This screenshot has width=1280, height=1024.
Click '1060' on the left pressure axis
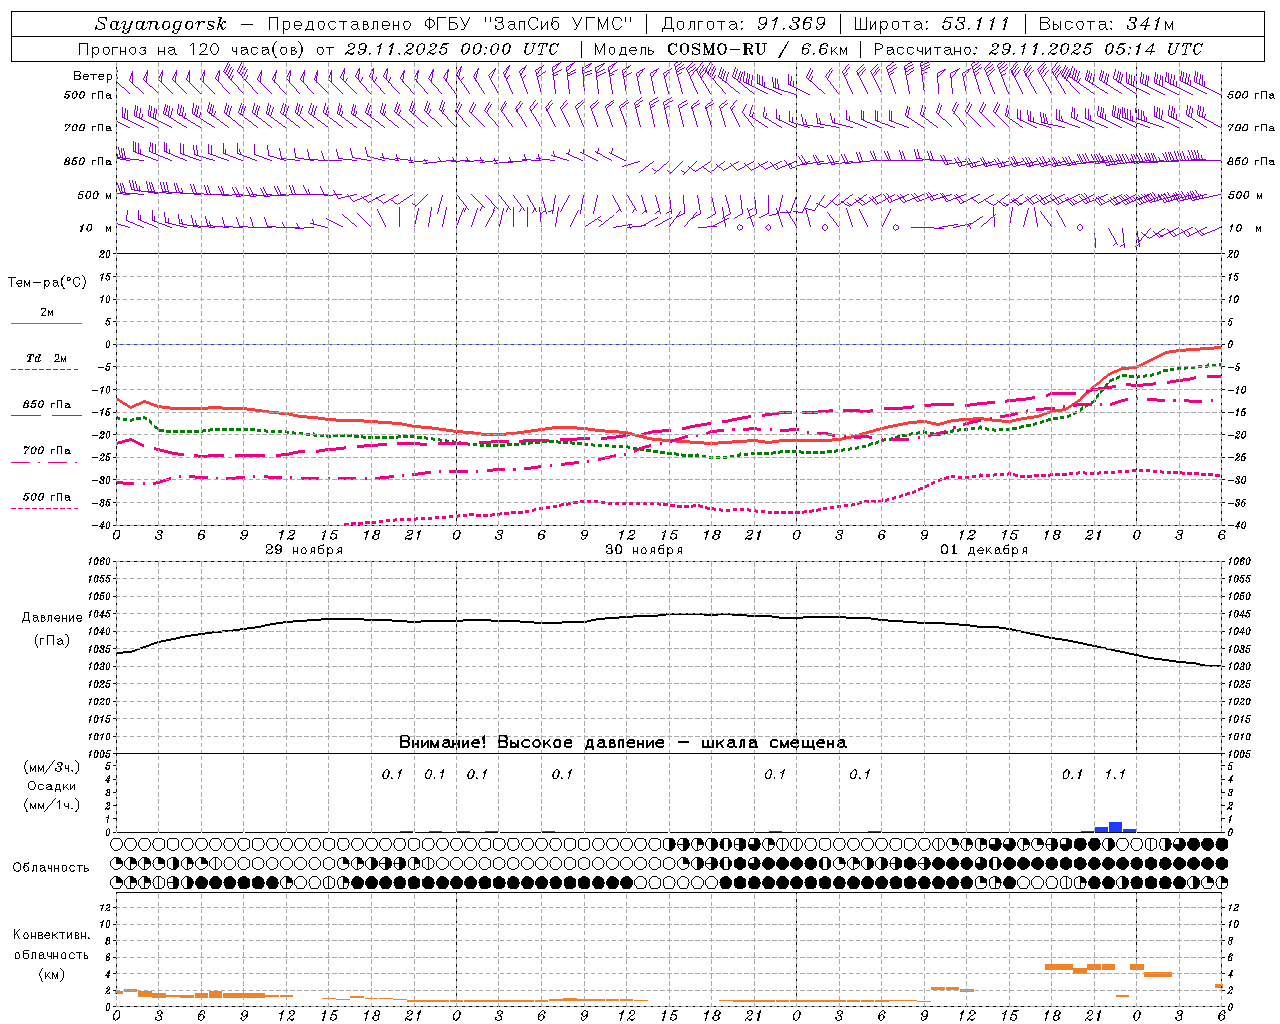click(98, 562)
